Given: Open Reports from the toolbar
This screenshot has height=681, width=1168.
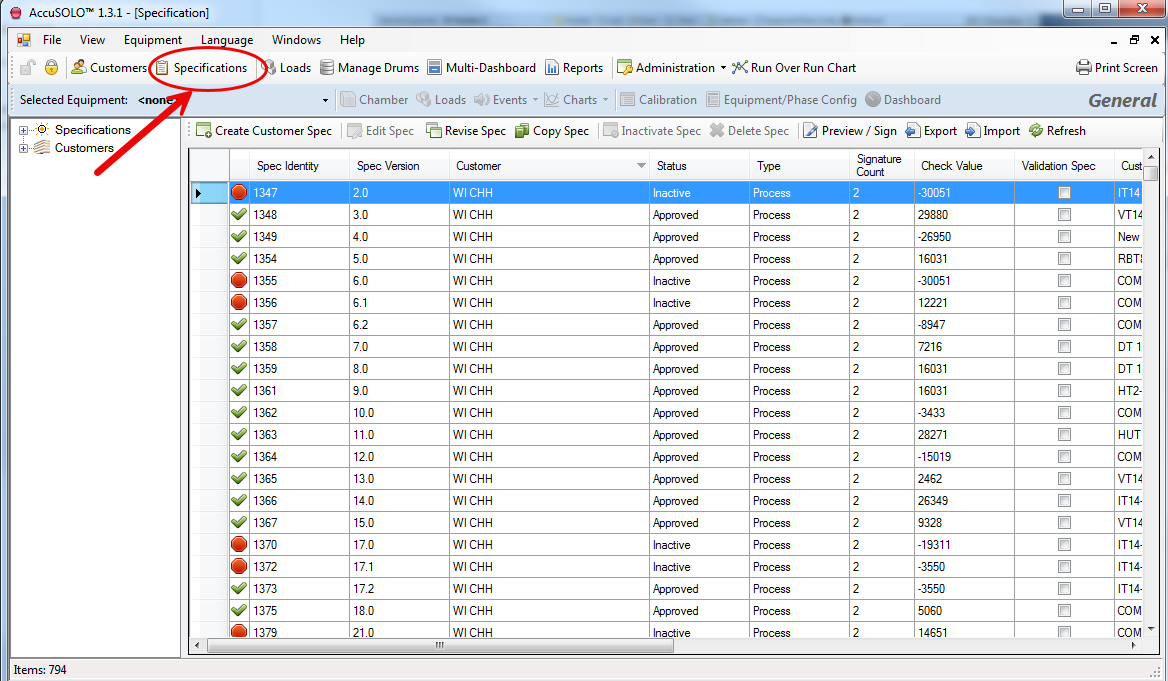Looking at the screenshot, I should click(552, 68).
